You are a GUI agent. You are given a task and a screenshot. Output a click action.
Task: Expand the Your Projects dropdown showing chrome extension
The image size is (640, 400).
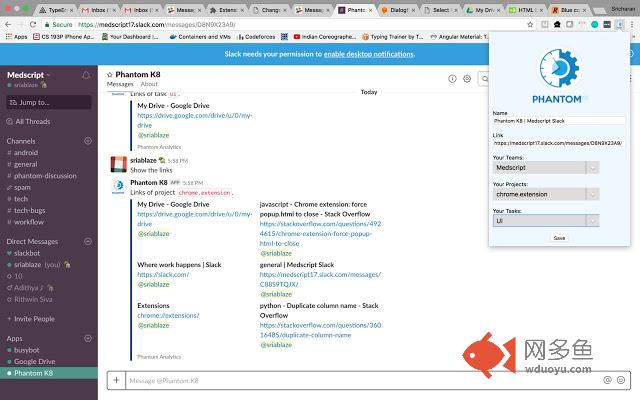(x=546, y=194)
